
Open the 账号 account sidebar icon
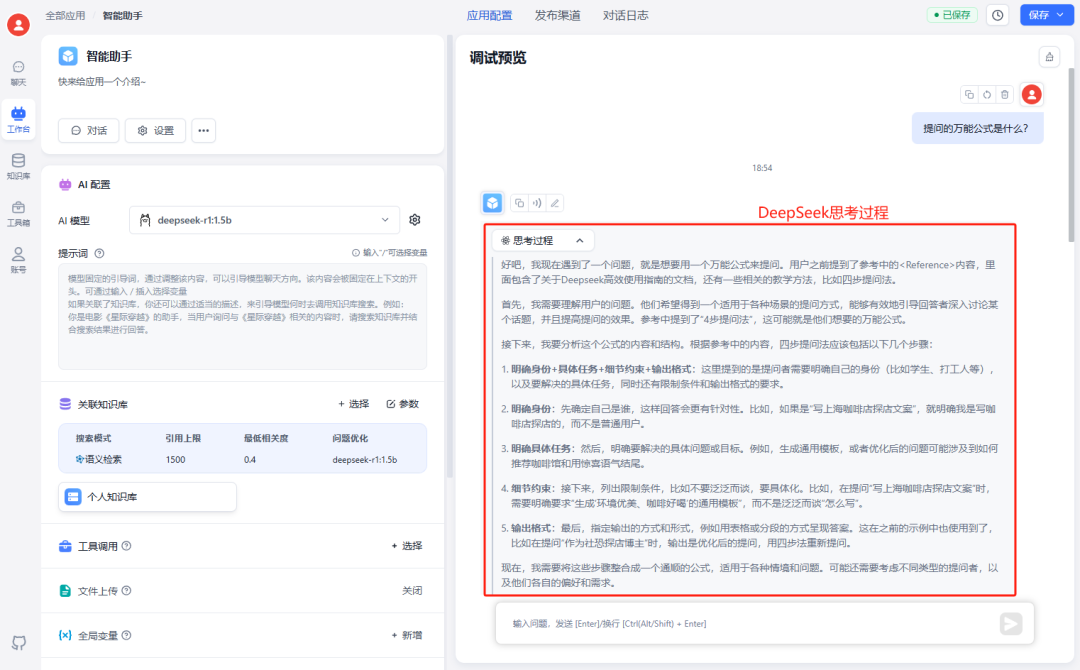tap(19, 260)
